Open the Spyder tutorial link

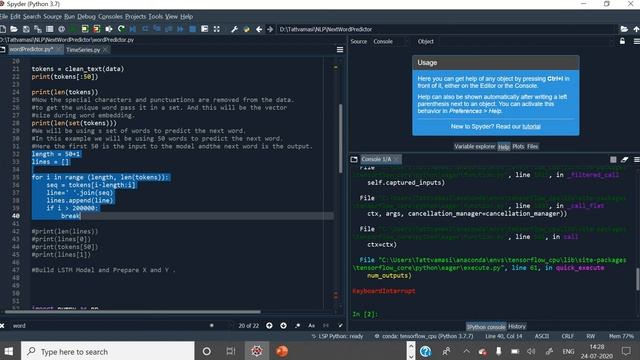point(531,127)
